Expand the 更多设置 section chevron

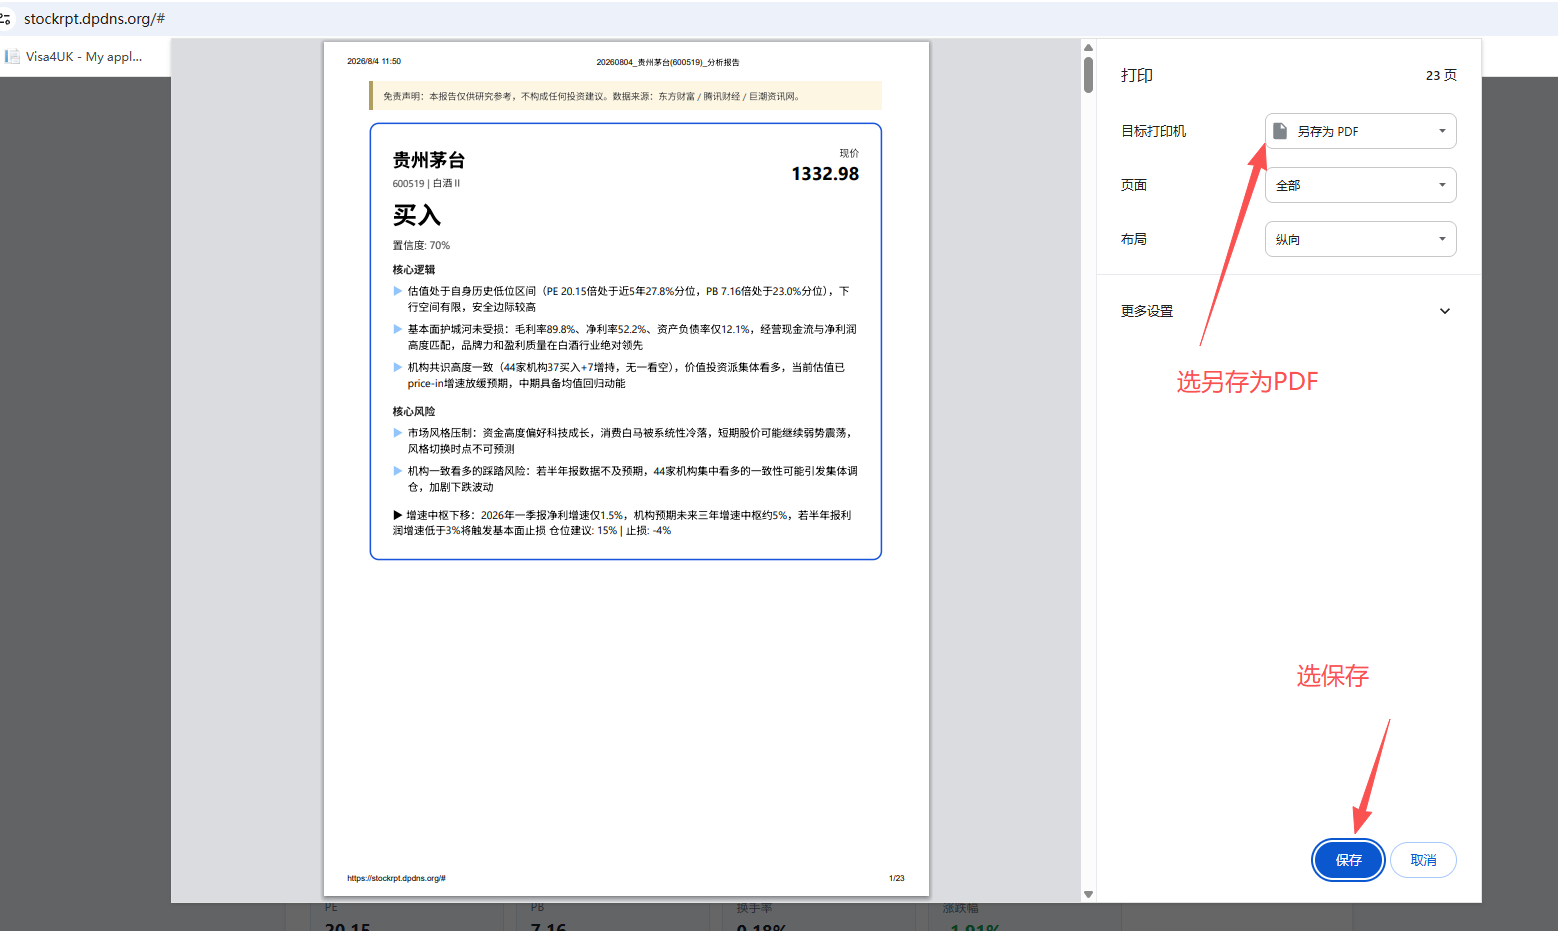[1444, 311]
